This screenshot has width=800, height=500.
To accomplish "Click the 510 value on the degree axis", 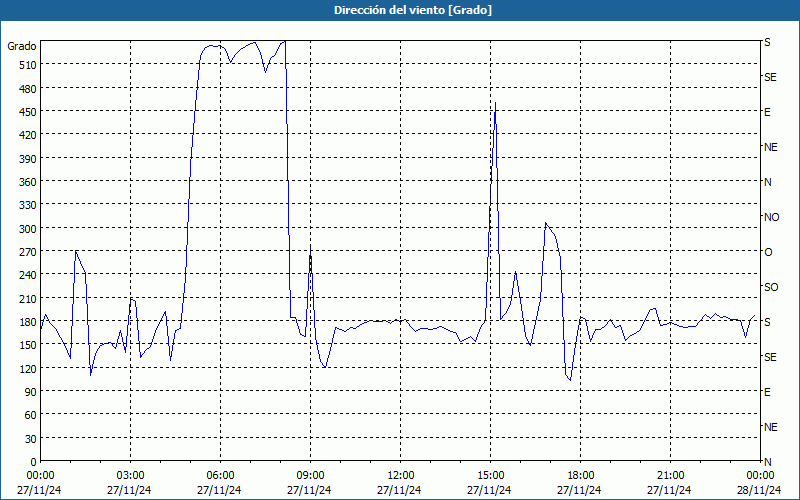I will tap(28, 65).
